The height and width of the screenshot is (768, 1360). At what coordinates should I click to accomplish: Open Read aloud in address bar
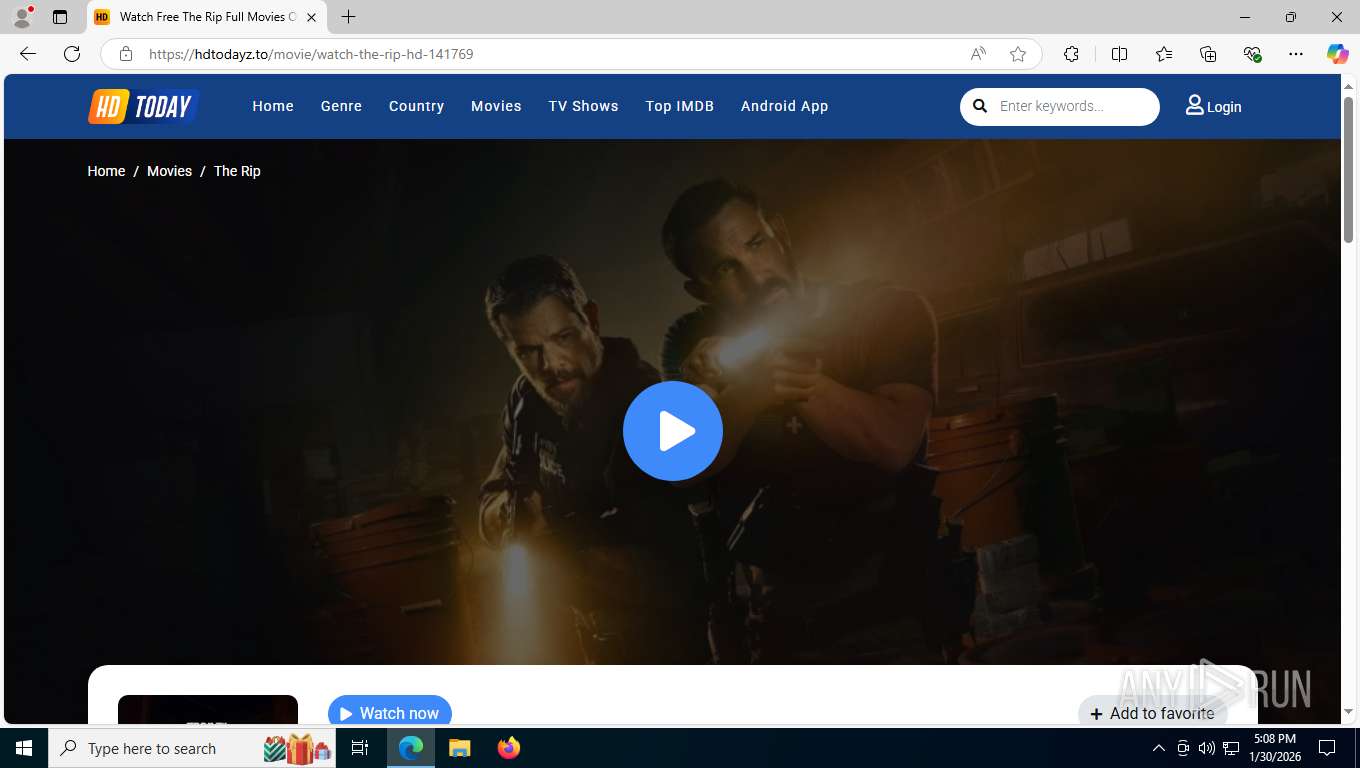(x=978, y=54)
